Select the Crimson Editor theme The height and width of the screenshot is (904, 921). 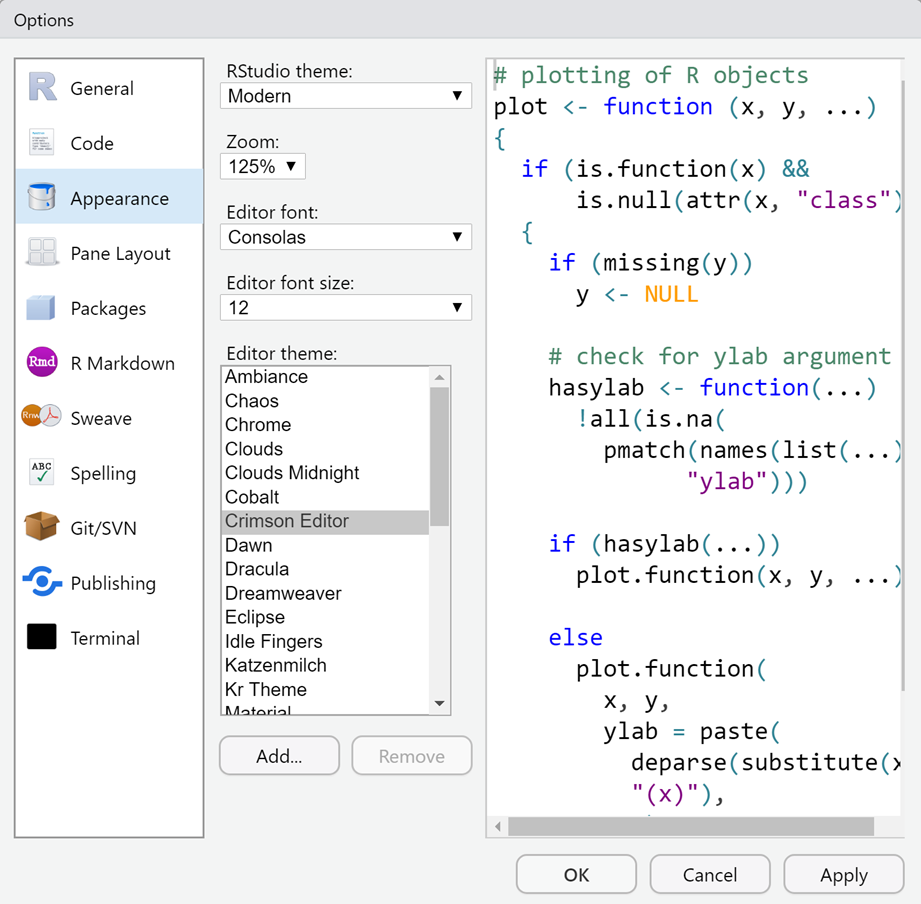(x=325, y=521)
